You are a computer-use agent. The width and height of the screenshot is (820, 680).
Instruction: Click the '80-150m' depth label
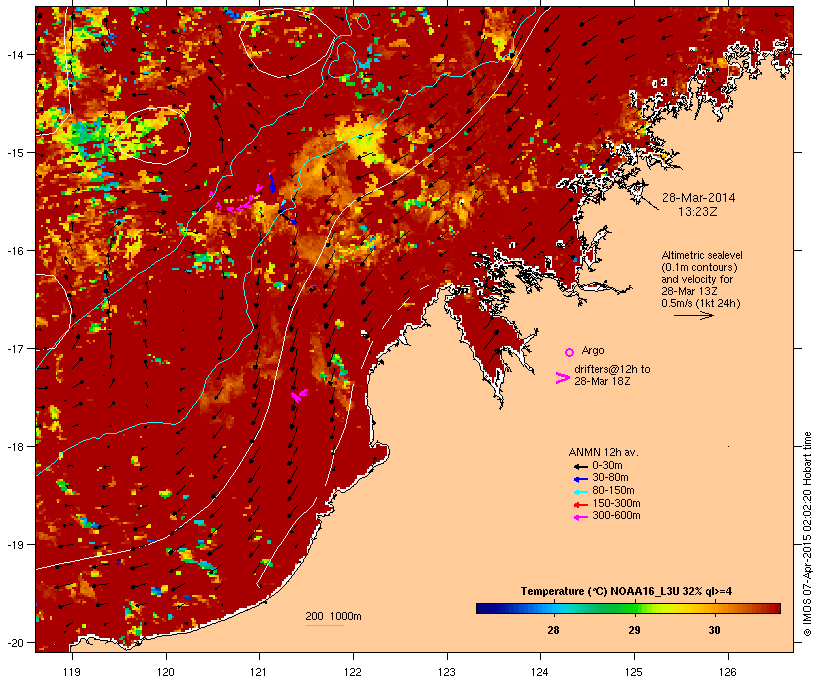point(613,491)
